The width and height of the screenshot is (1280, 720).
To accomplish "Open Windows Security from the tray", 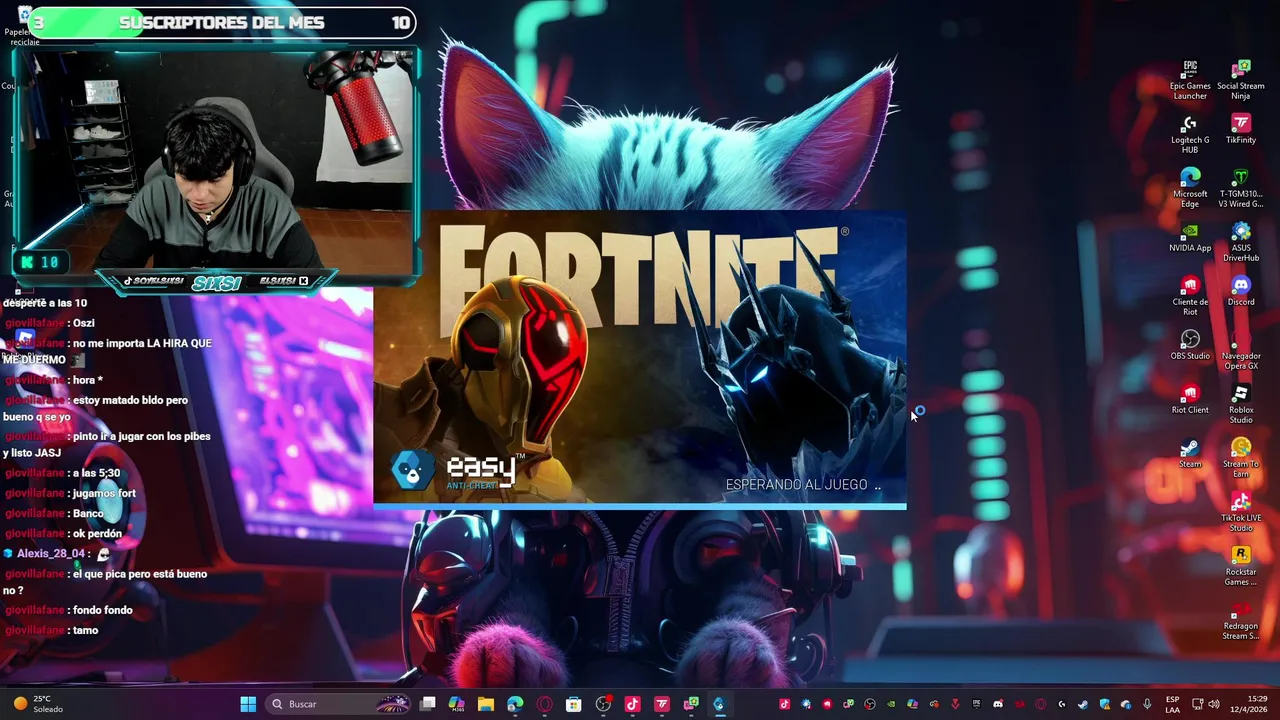I will [1105, 704].
